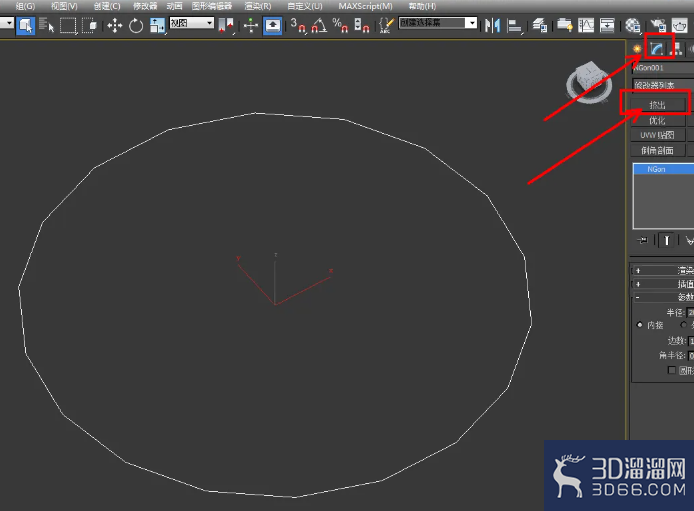Activate Select and Move tool
Image resolution: width=694 pixels, height=511 pixels.
[x=115, y=25]
